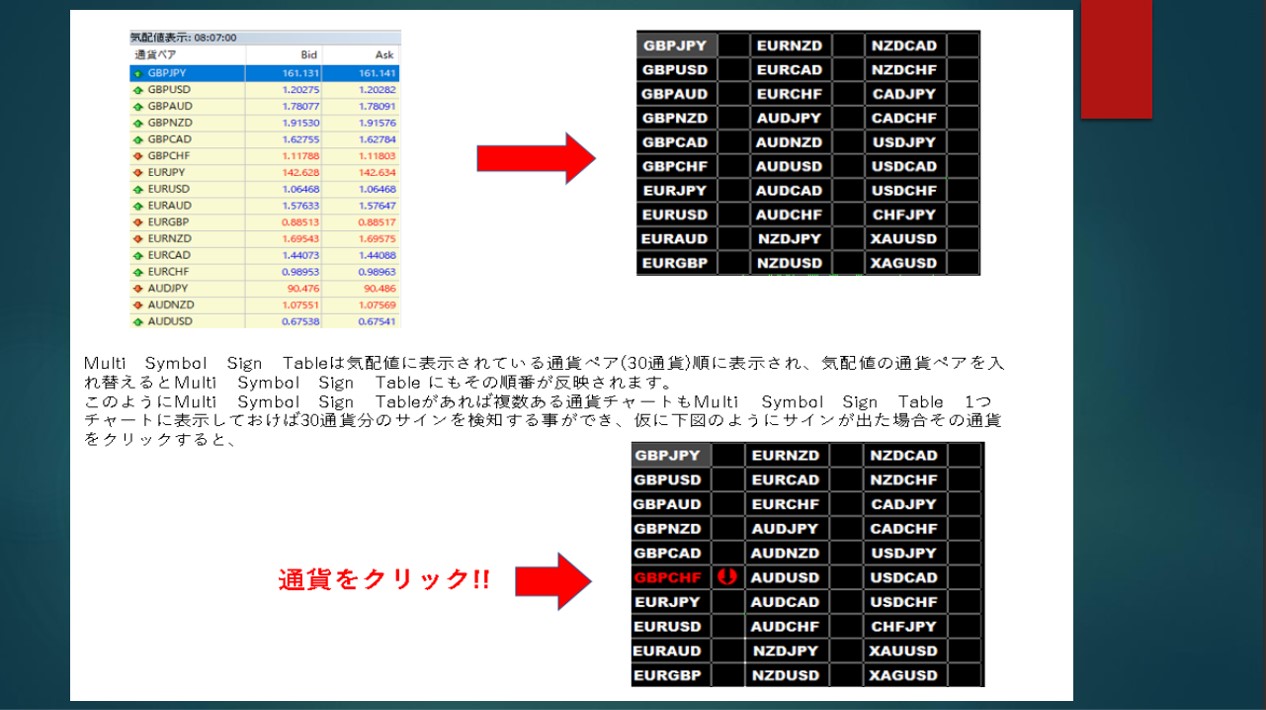The width and height of the screenshot is (1266, 710).
Task: Click CADJPY in the top sign table
Action: (904, 94)
